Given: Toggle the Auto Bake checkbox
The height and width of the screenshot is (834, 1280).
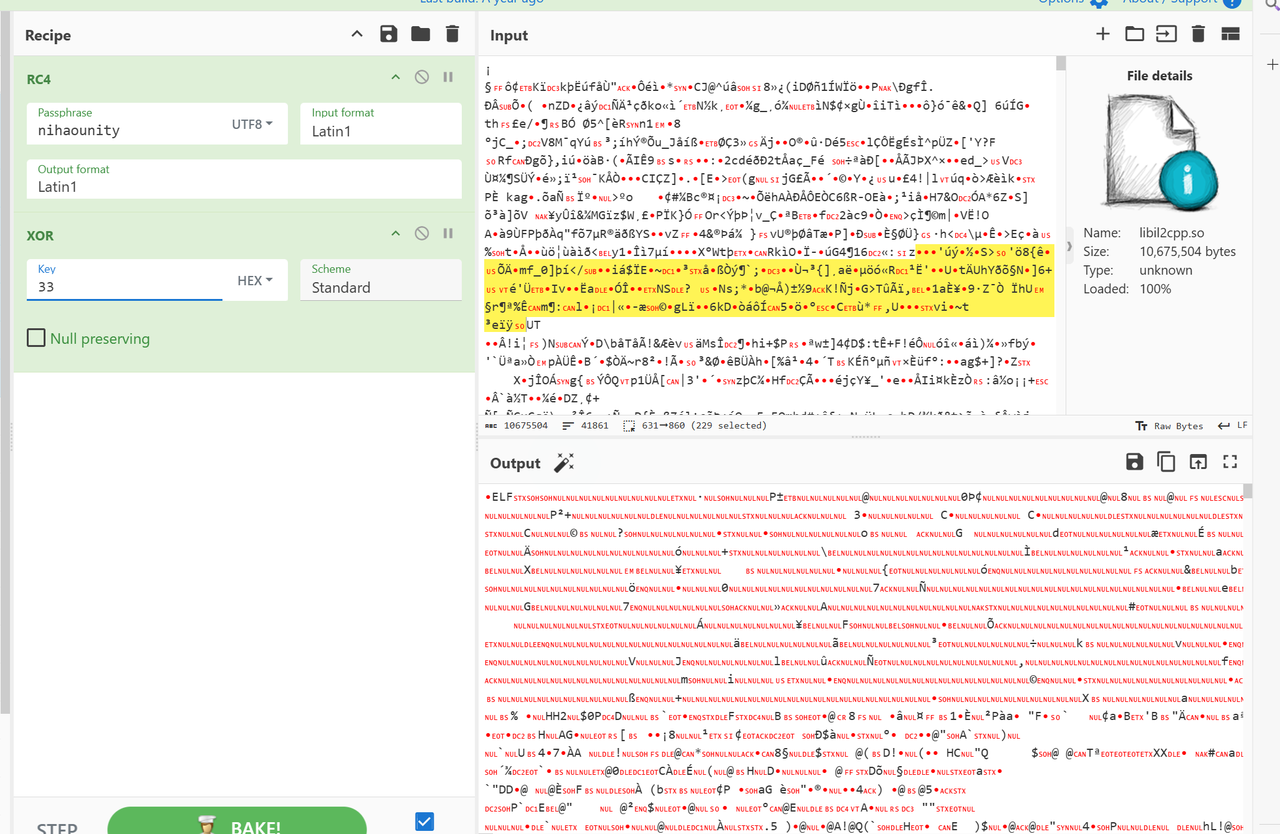Looking at the screenshot, I should tap(424, 821).
